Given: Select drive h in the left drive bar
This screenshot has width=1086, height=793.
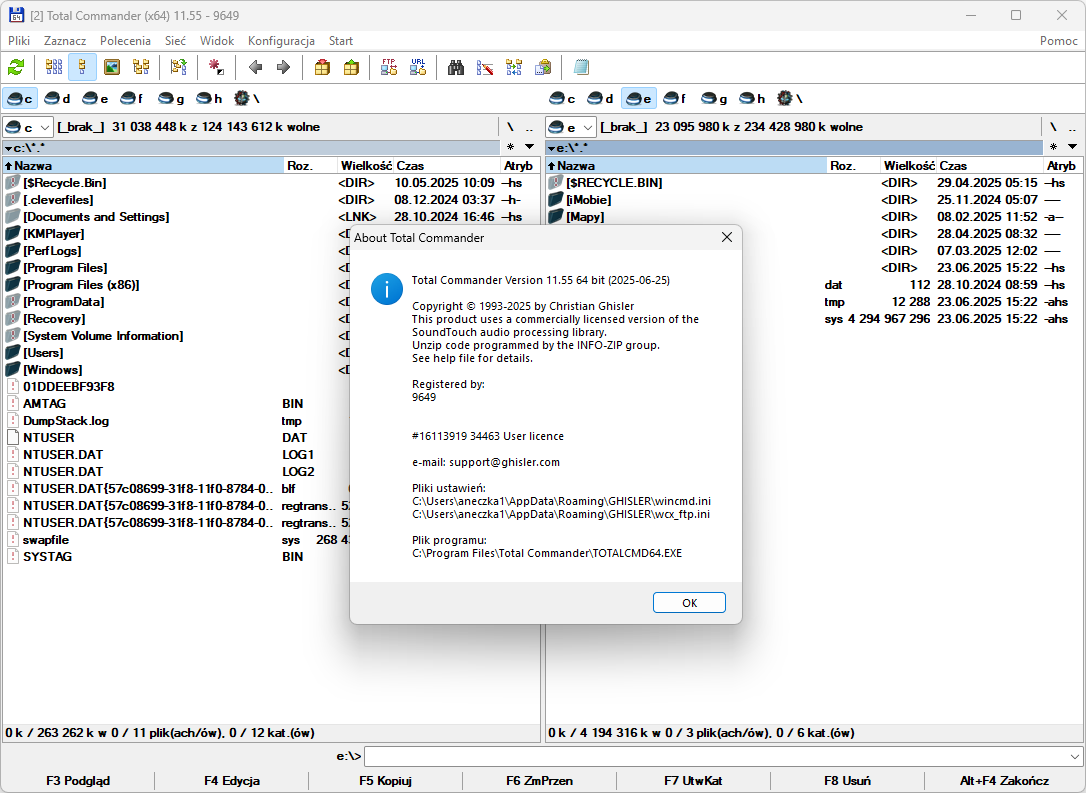Looking at the screenshot, I should tap(209, 98).
